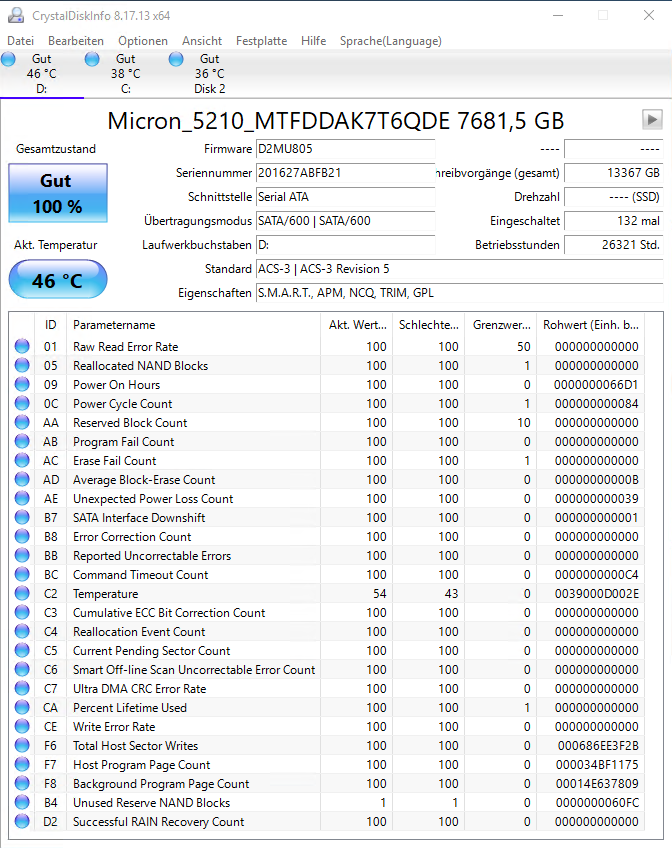672x848 pixels.
Task: Click status icon of Average Block-Erase Count
Action: click(22, 479)
